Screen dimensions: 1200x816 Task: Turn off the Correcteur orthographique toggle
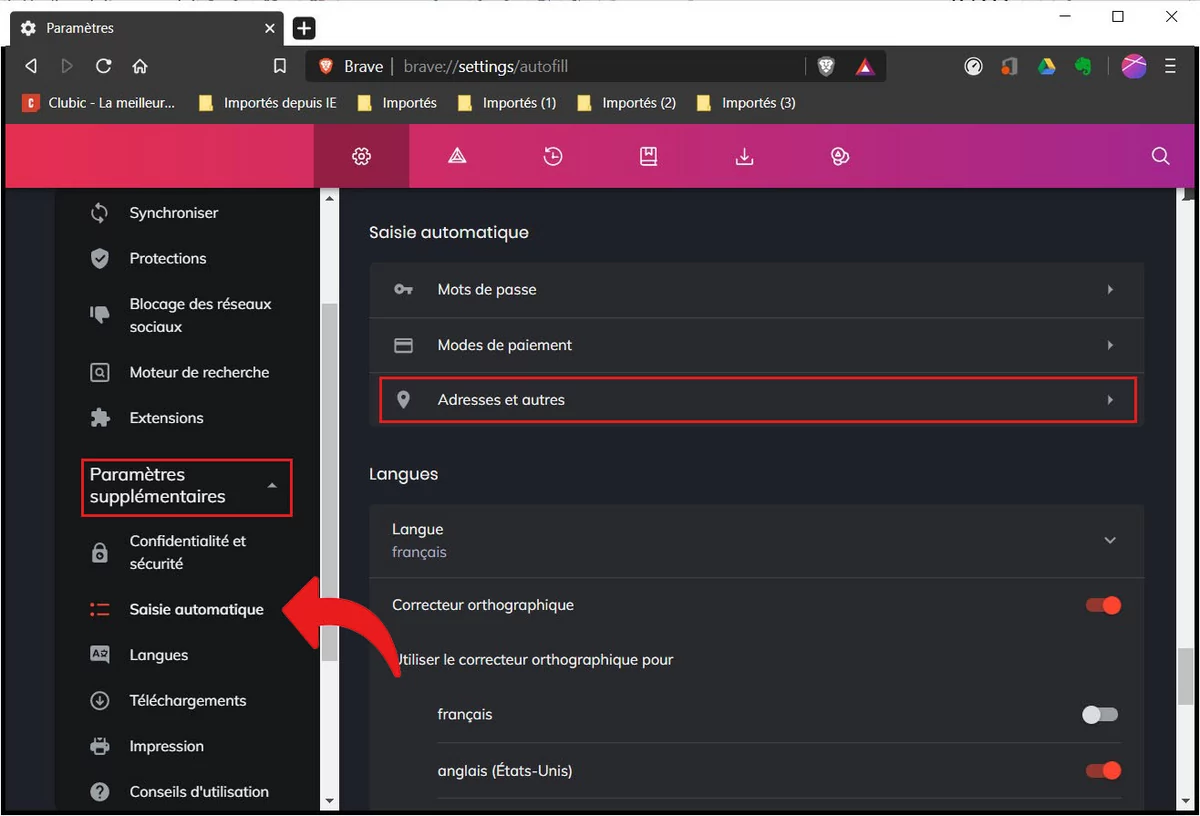tap(1103, 605)
